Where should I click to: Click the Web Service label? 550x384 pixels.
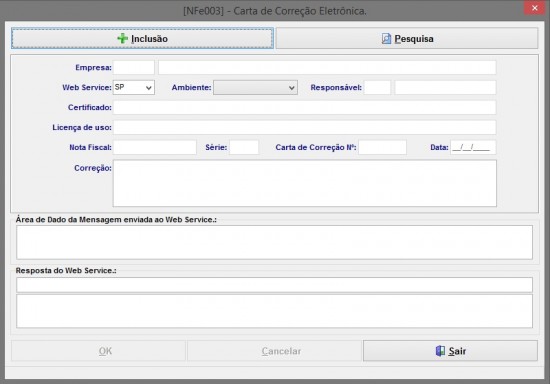87,87
